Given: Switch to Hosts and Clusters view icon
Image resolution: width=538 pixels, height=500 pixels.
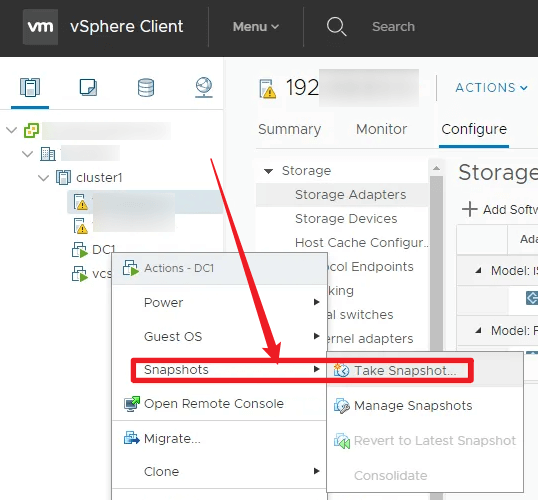Looking at the screenshot, I should coord(30,88).
